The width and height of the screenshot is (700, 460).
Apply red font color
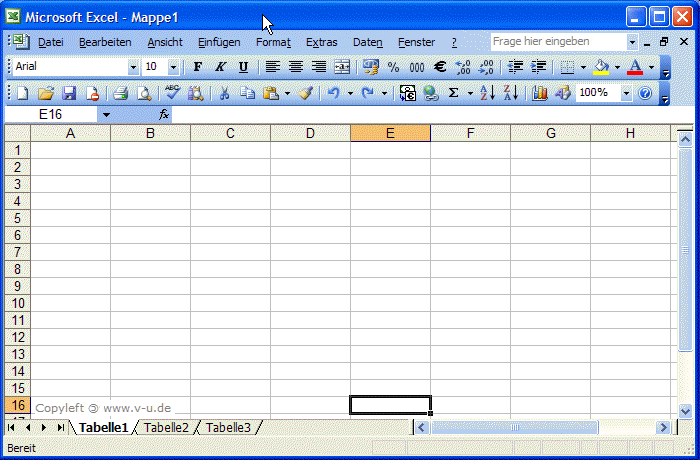tap(635, 67)
